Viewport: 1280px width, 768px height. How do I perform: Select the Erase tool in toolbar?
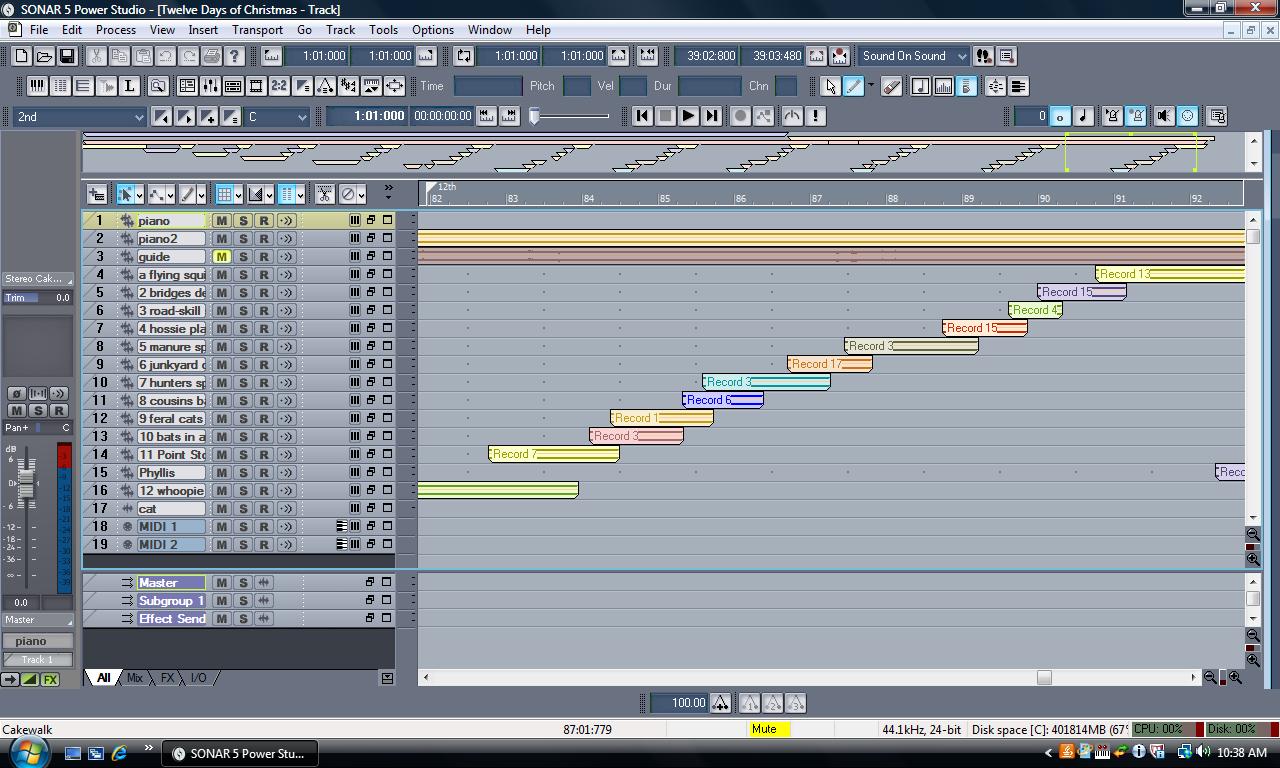[891, 86]
